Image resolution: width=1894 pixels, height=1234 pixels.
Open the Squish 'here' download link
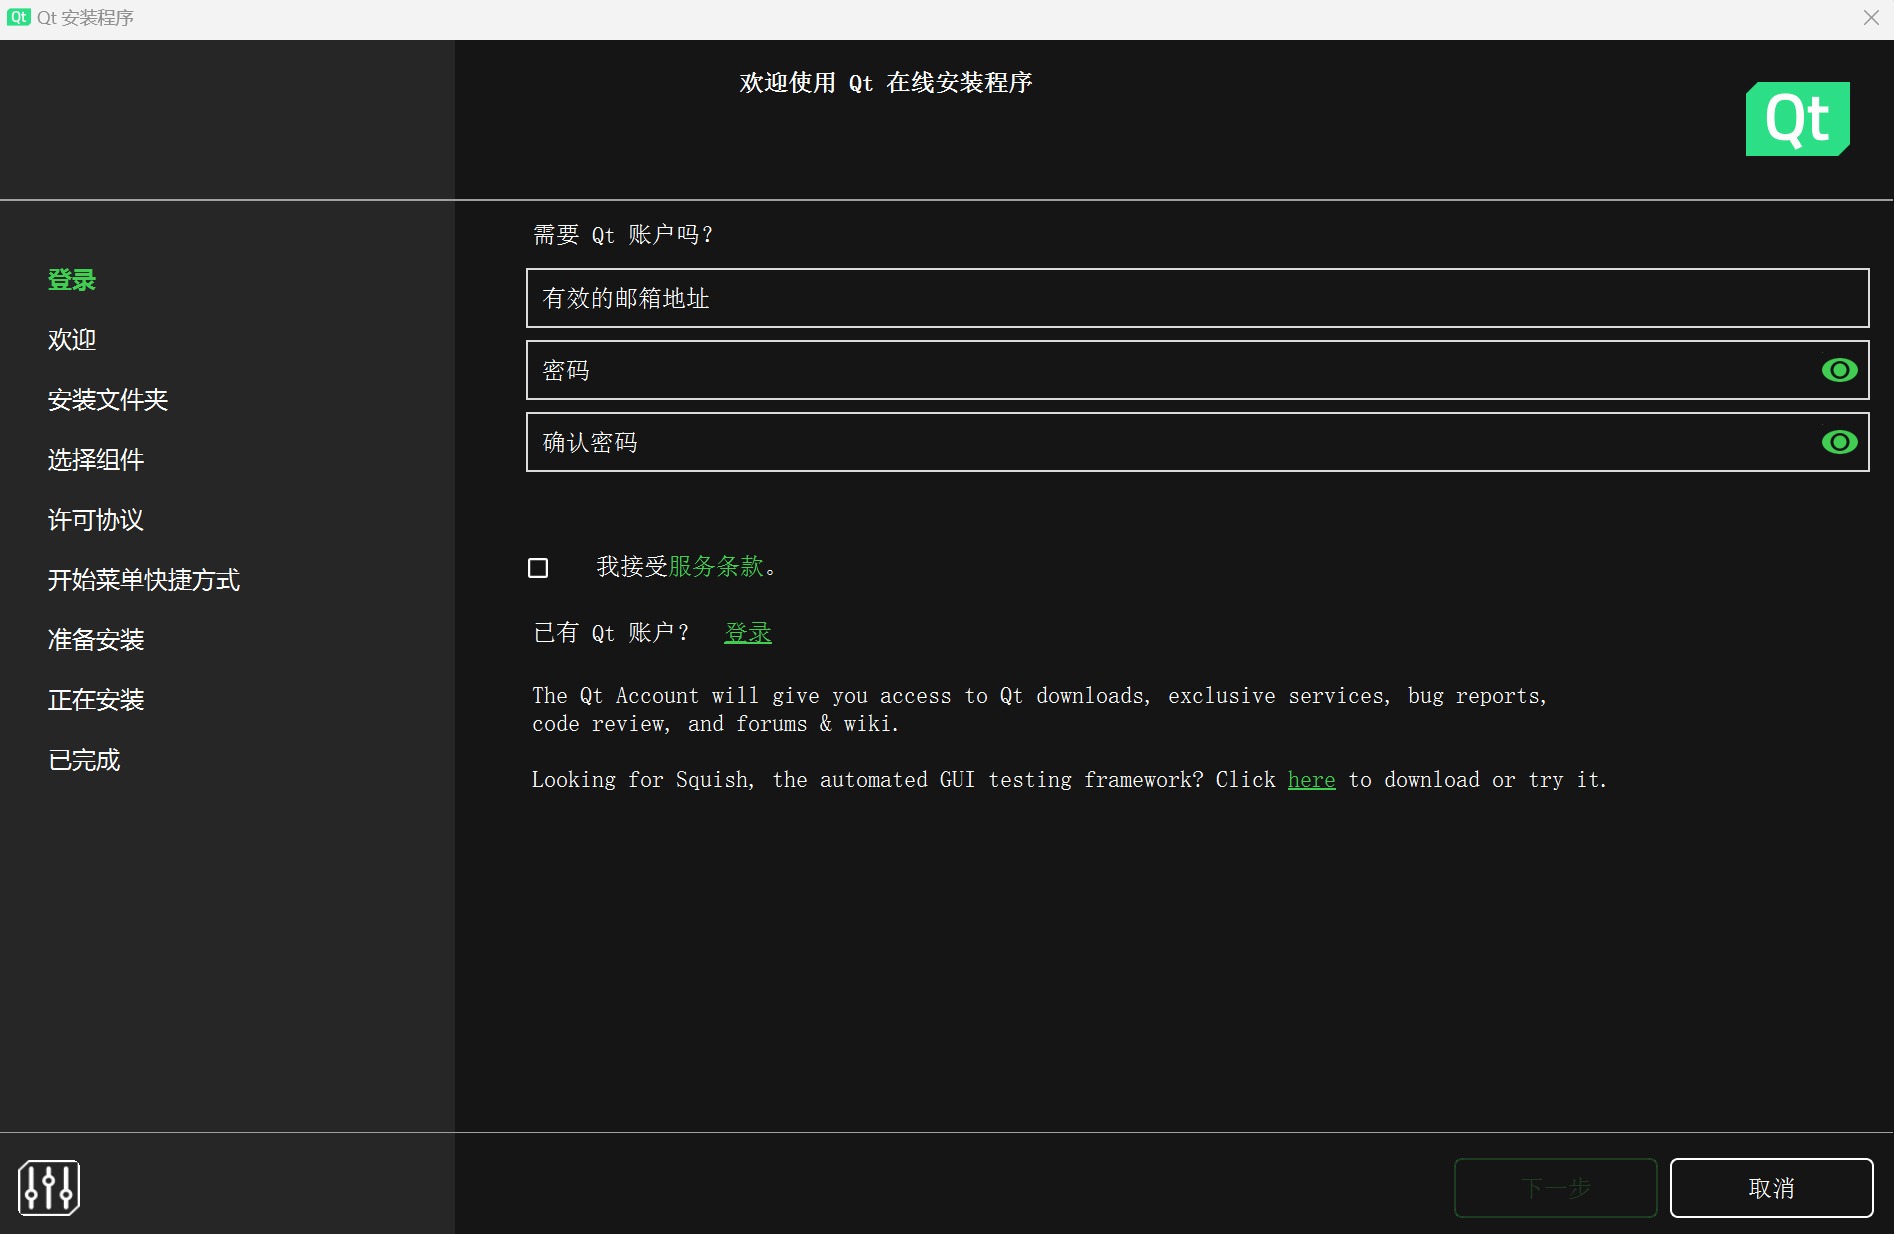(1311, 780)
